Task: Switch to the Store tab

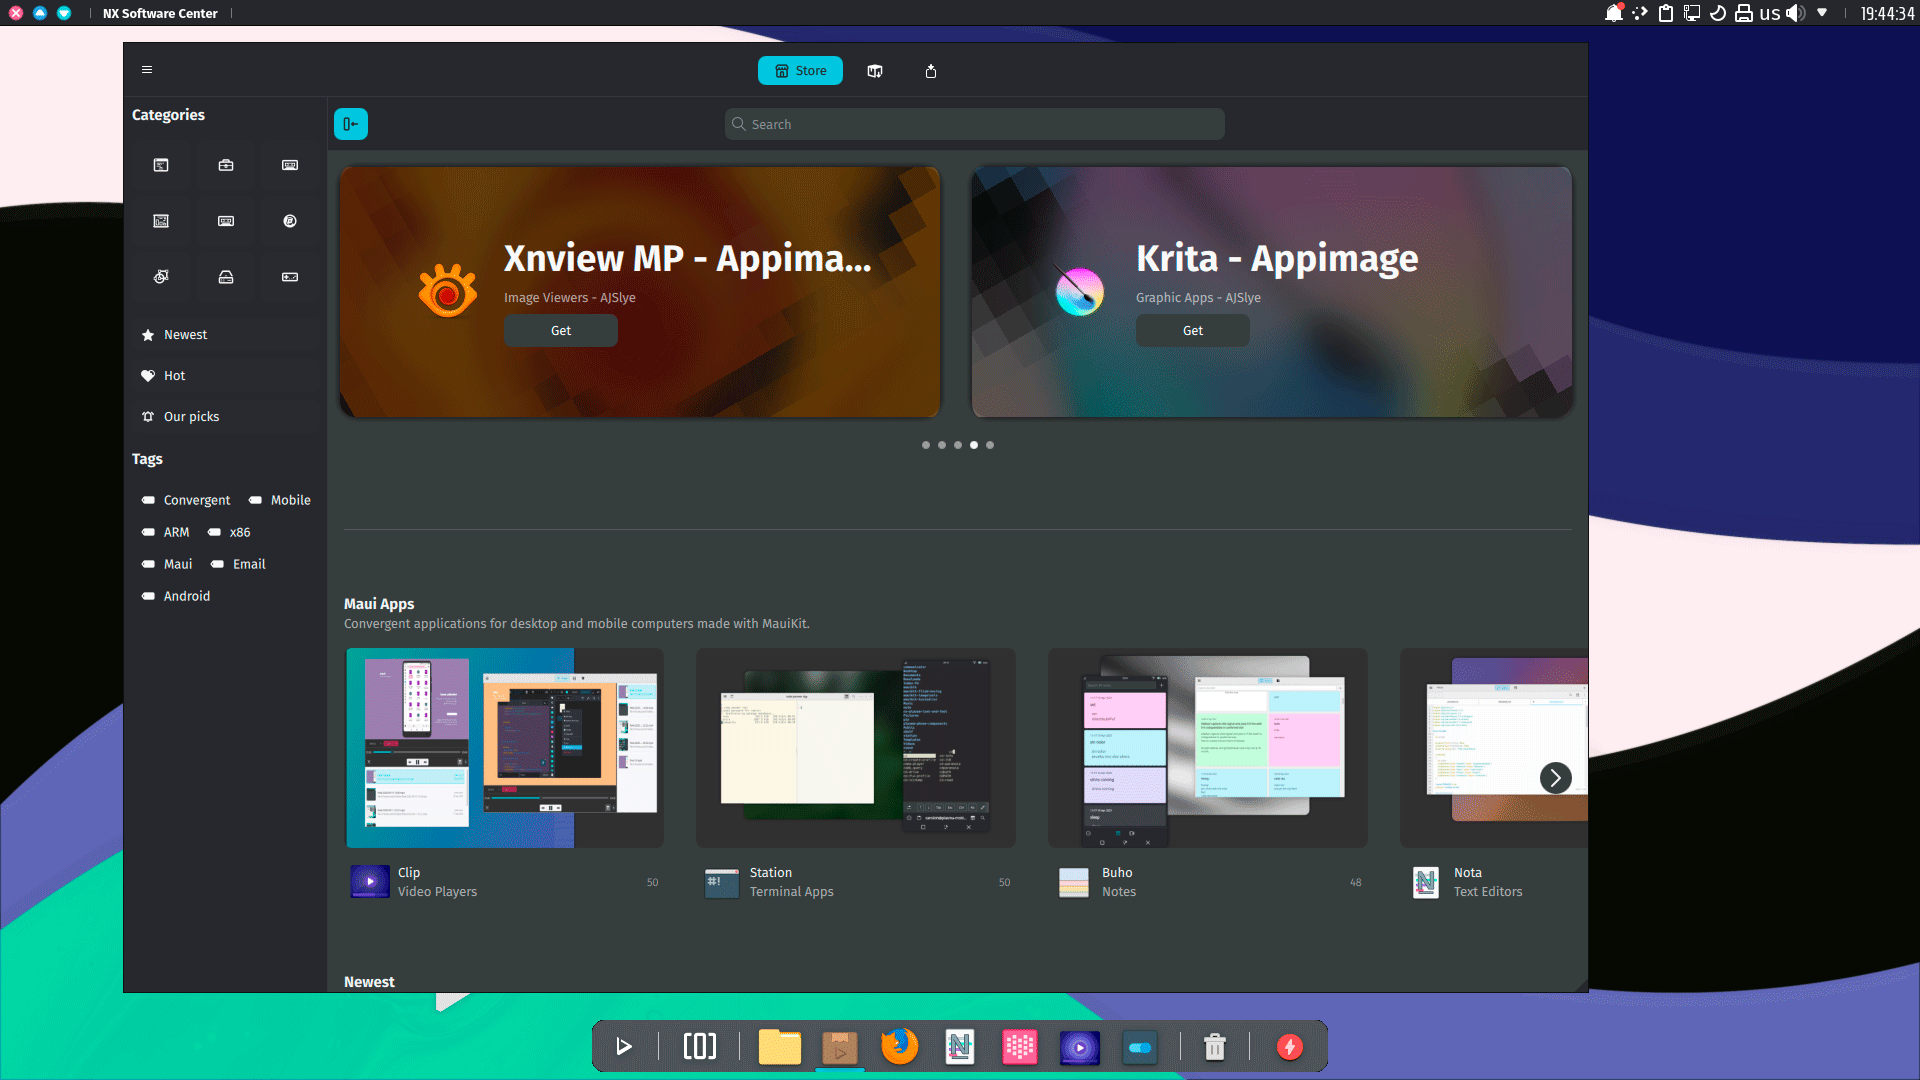Action: click(800, 71)
